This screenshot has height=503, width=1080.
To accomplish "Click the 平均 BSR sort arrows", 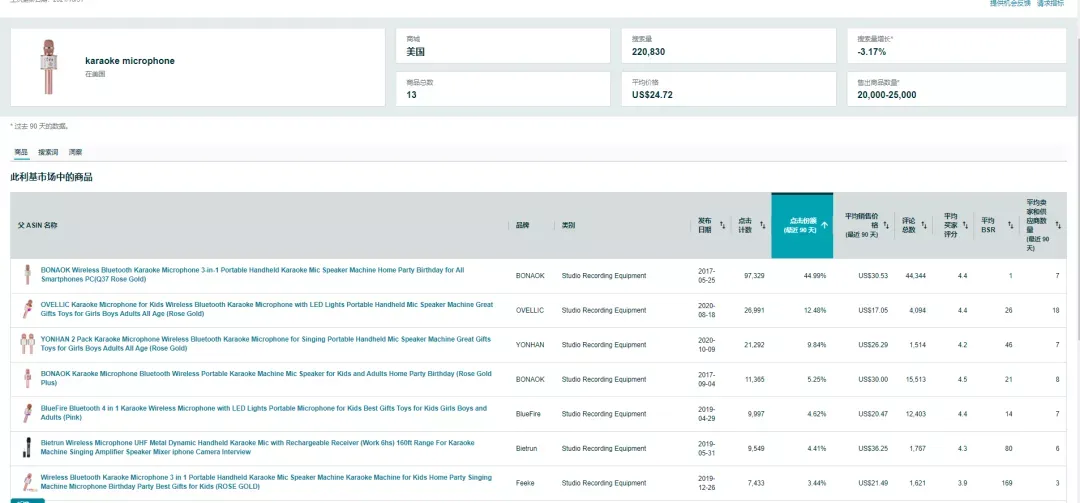I will [x=1010, y=225].
